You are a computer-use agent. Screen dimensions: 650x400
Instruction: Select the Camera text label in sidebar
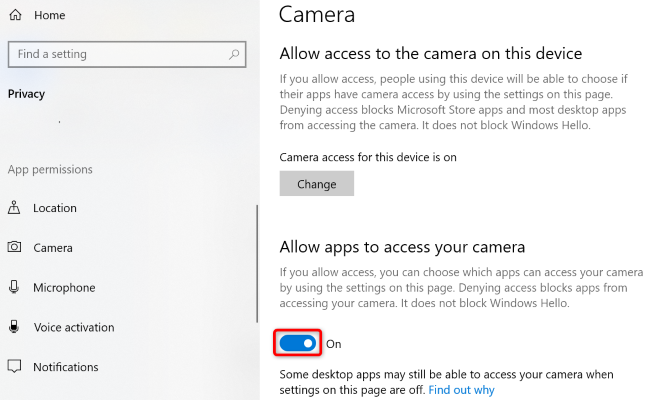click(x=53, y=248)
